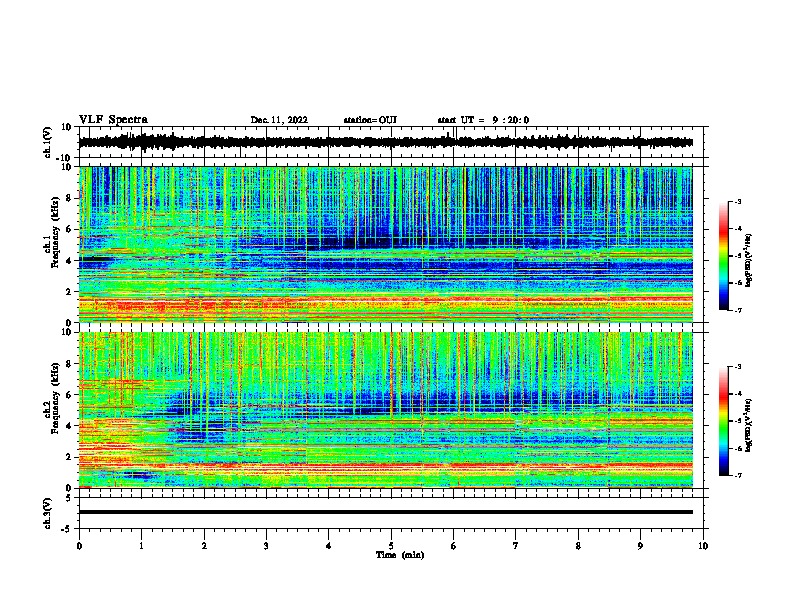Click the "6" kHz tick on ch.1 frequency axis

tap(70, 229)
